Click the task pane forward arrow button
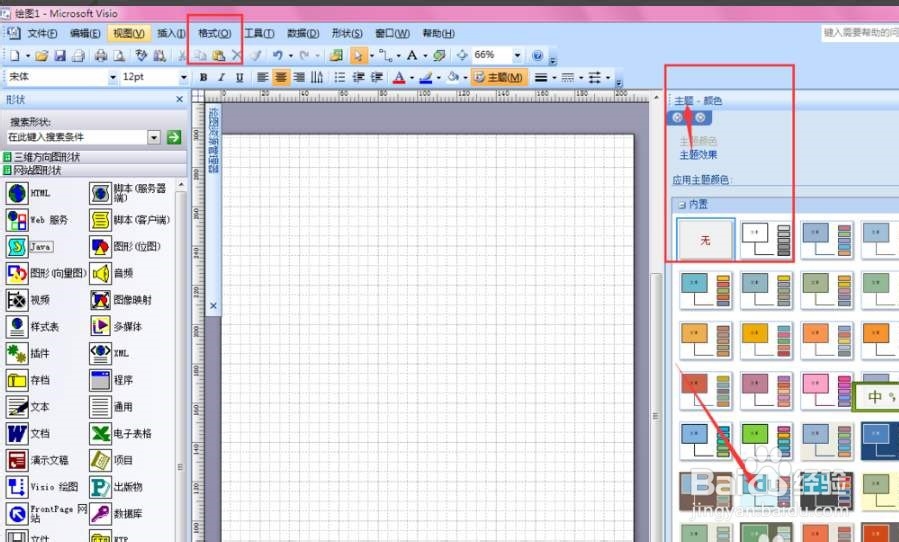This screenshot has height=542, width=899. click(x=700, y=118)
